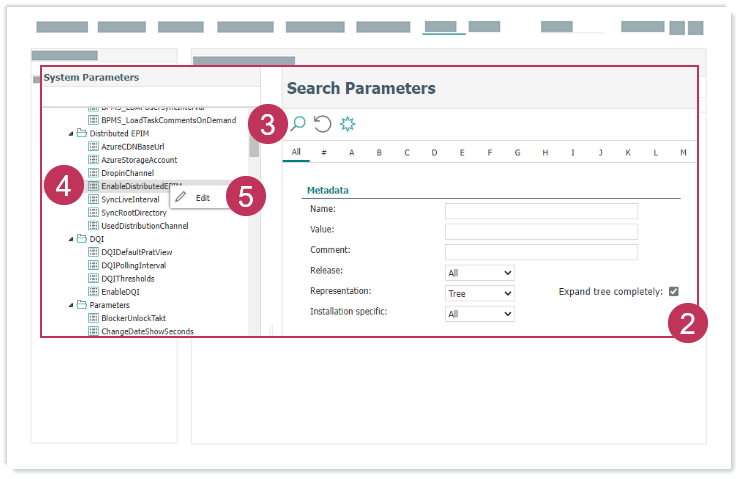Click the SyncRootDirectory parameter icon
Screen dimensions: 741x479
pos(94,213)
